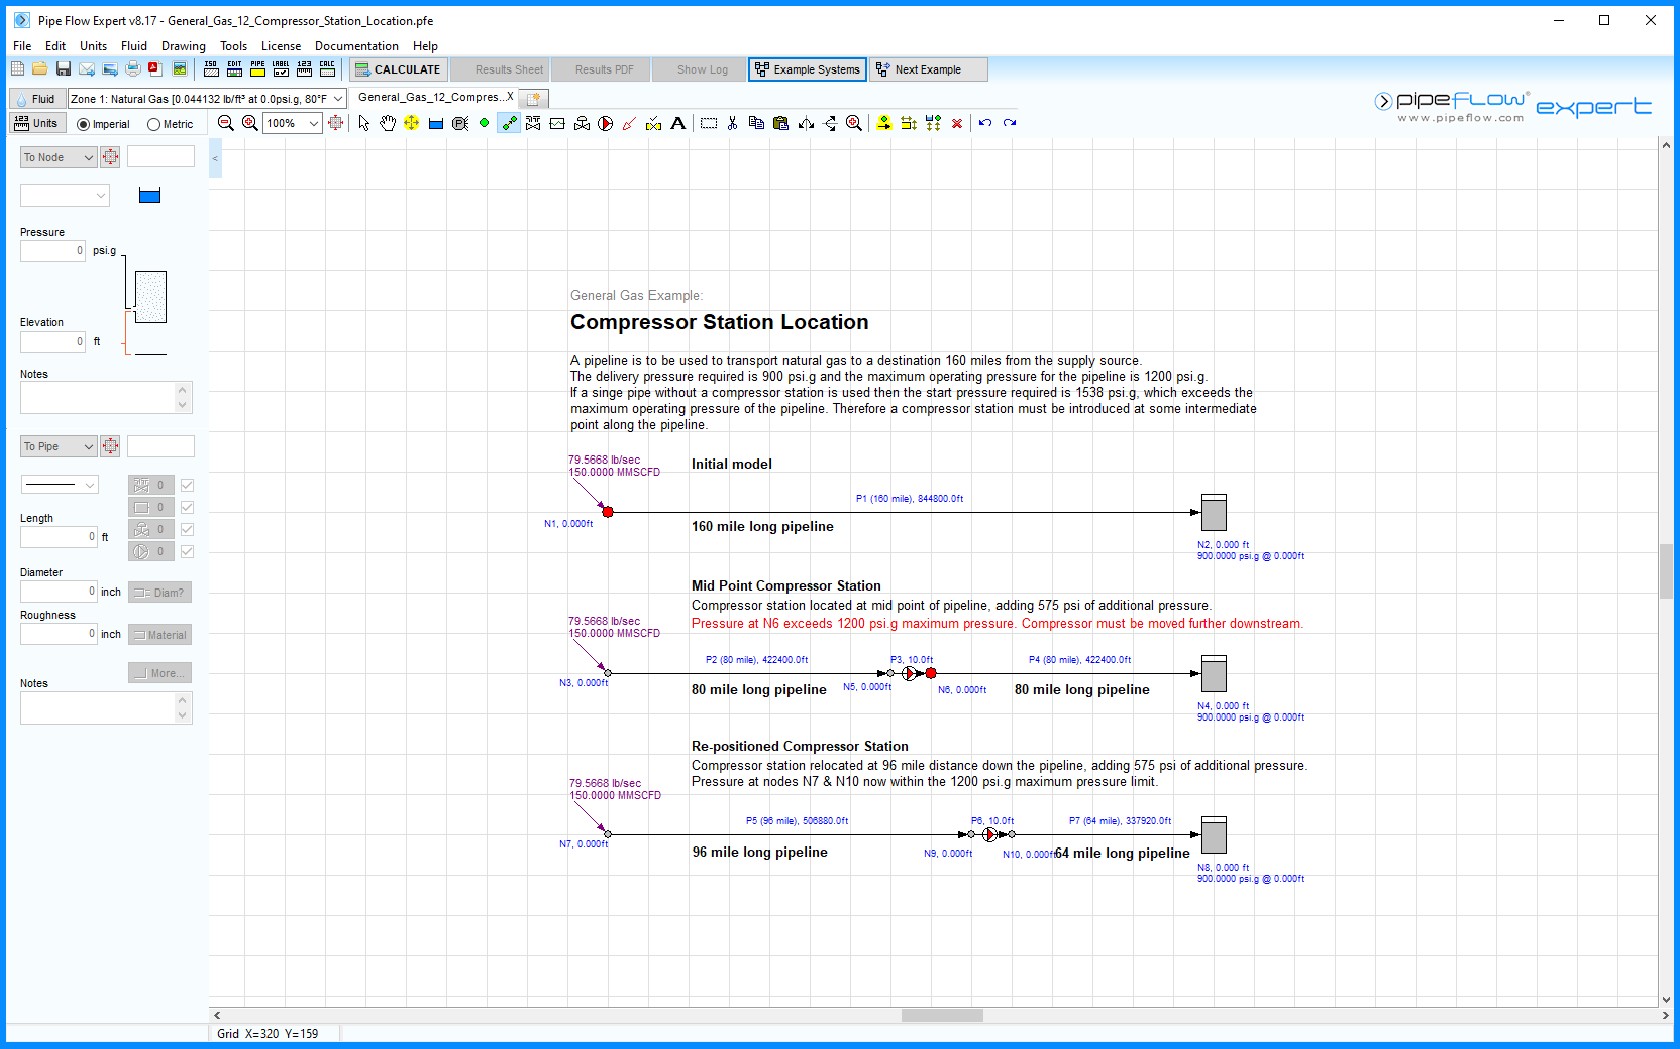The image size is (1680, 1049).
Task: Select the green join point node tool
Action: pos(484,123)
